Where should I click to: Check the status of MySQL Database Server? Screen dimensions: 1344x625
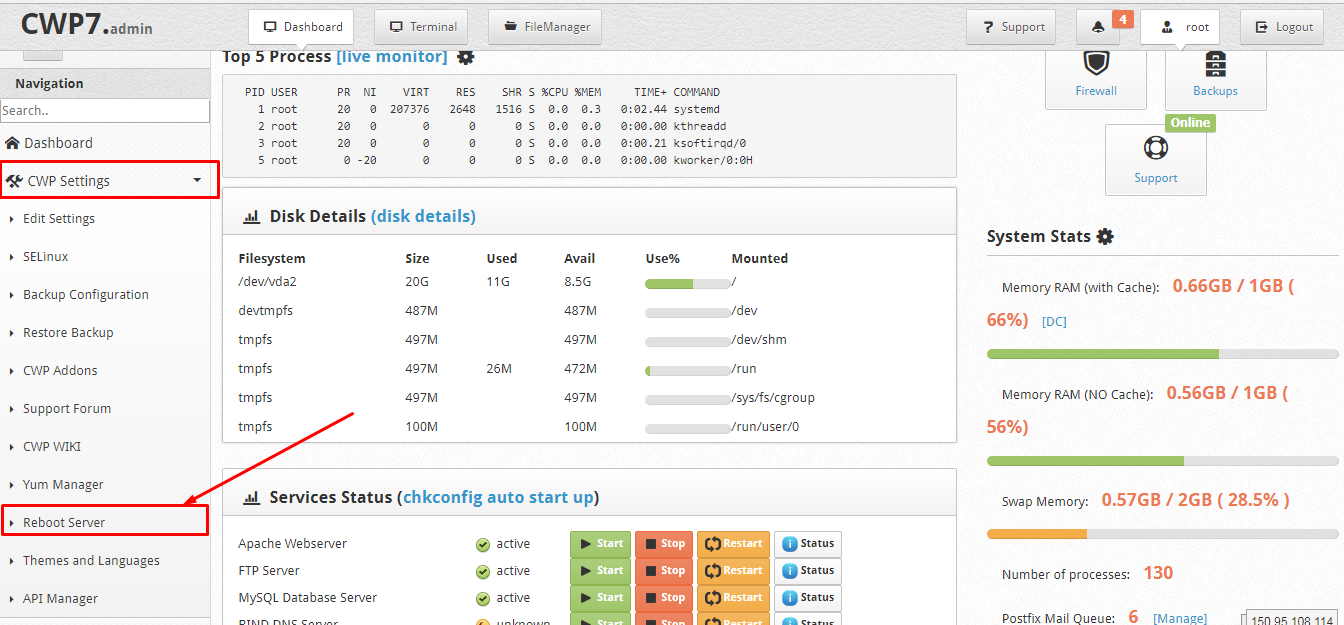click(808, 598)
